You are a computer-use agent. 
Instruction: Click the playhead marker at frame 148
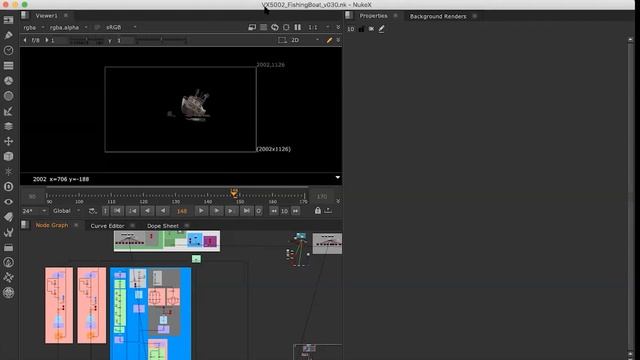[234, 193]
